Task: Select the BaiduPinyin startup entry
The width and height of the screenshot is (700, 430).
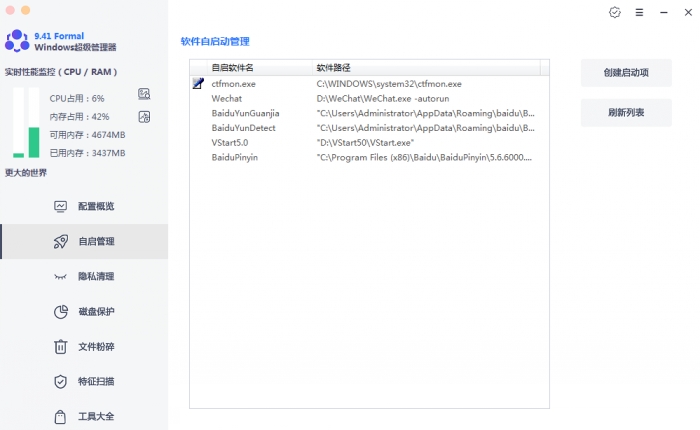Action: click(x=369, y=157)
